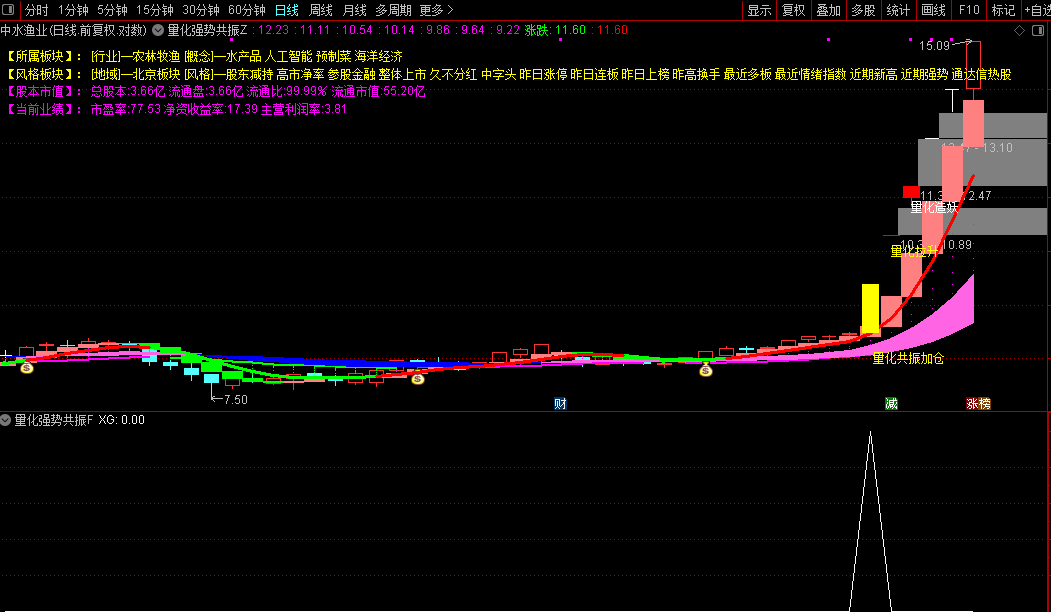Click the topmost hollow red candle
Viewport: 1051px width, 612px height.
pyautogui.click(x=973, y=65)
